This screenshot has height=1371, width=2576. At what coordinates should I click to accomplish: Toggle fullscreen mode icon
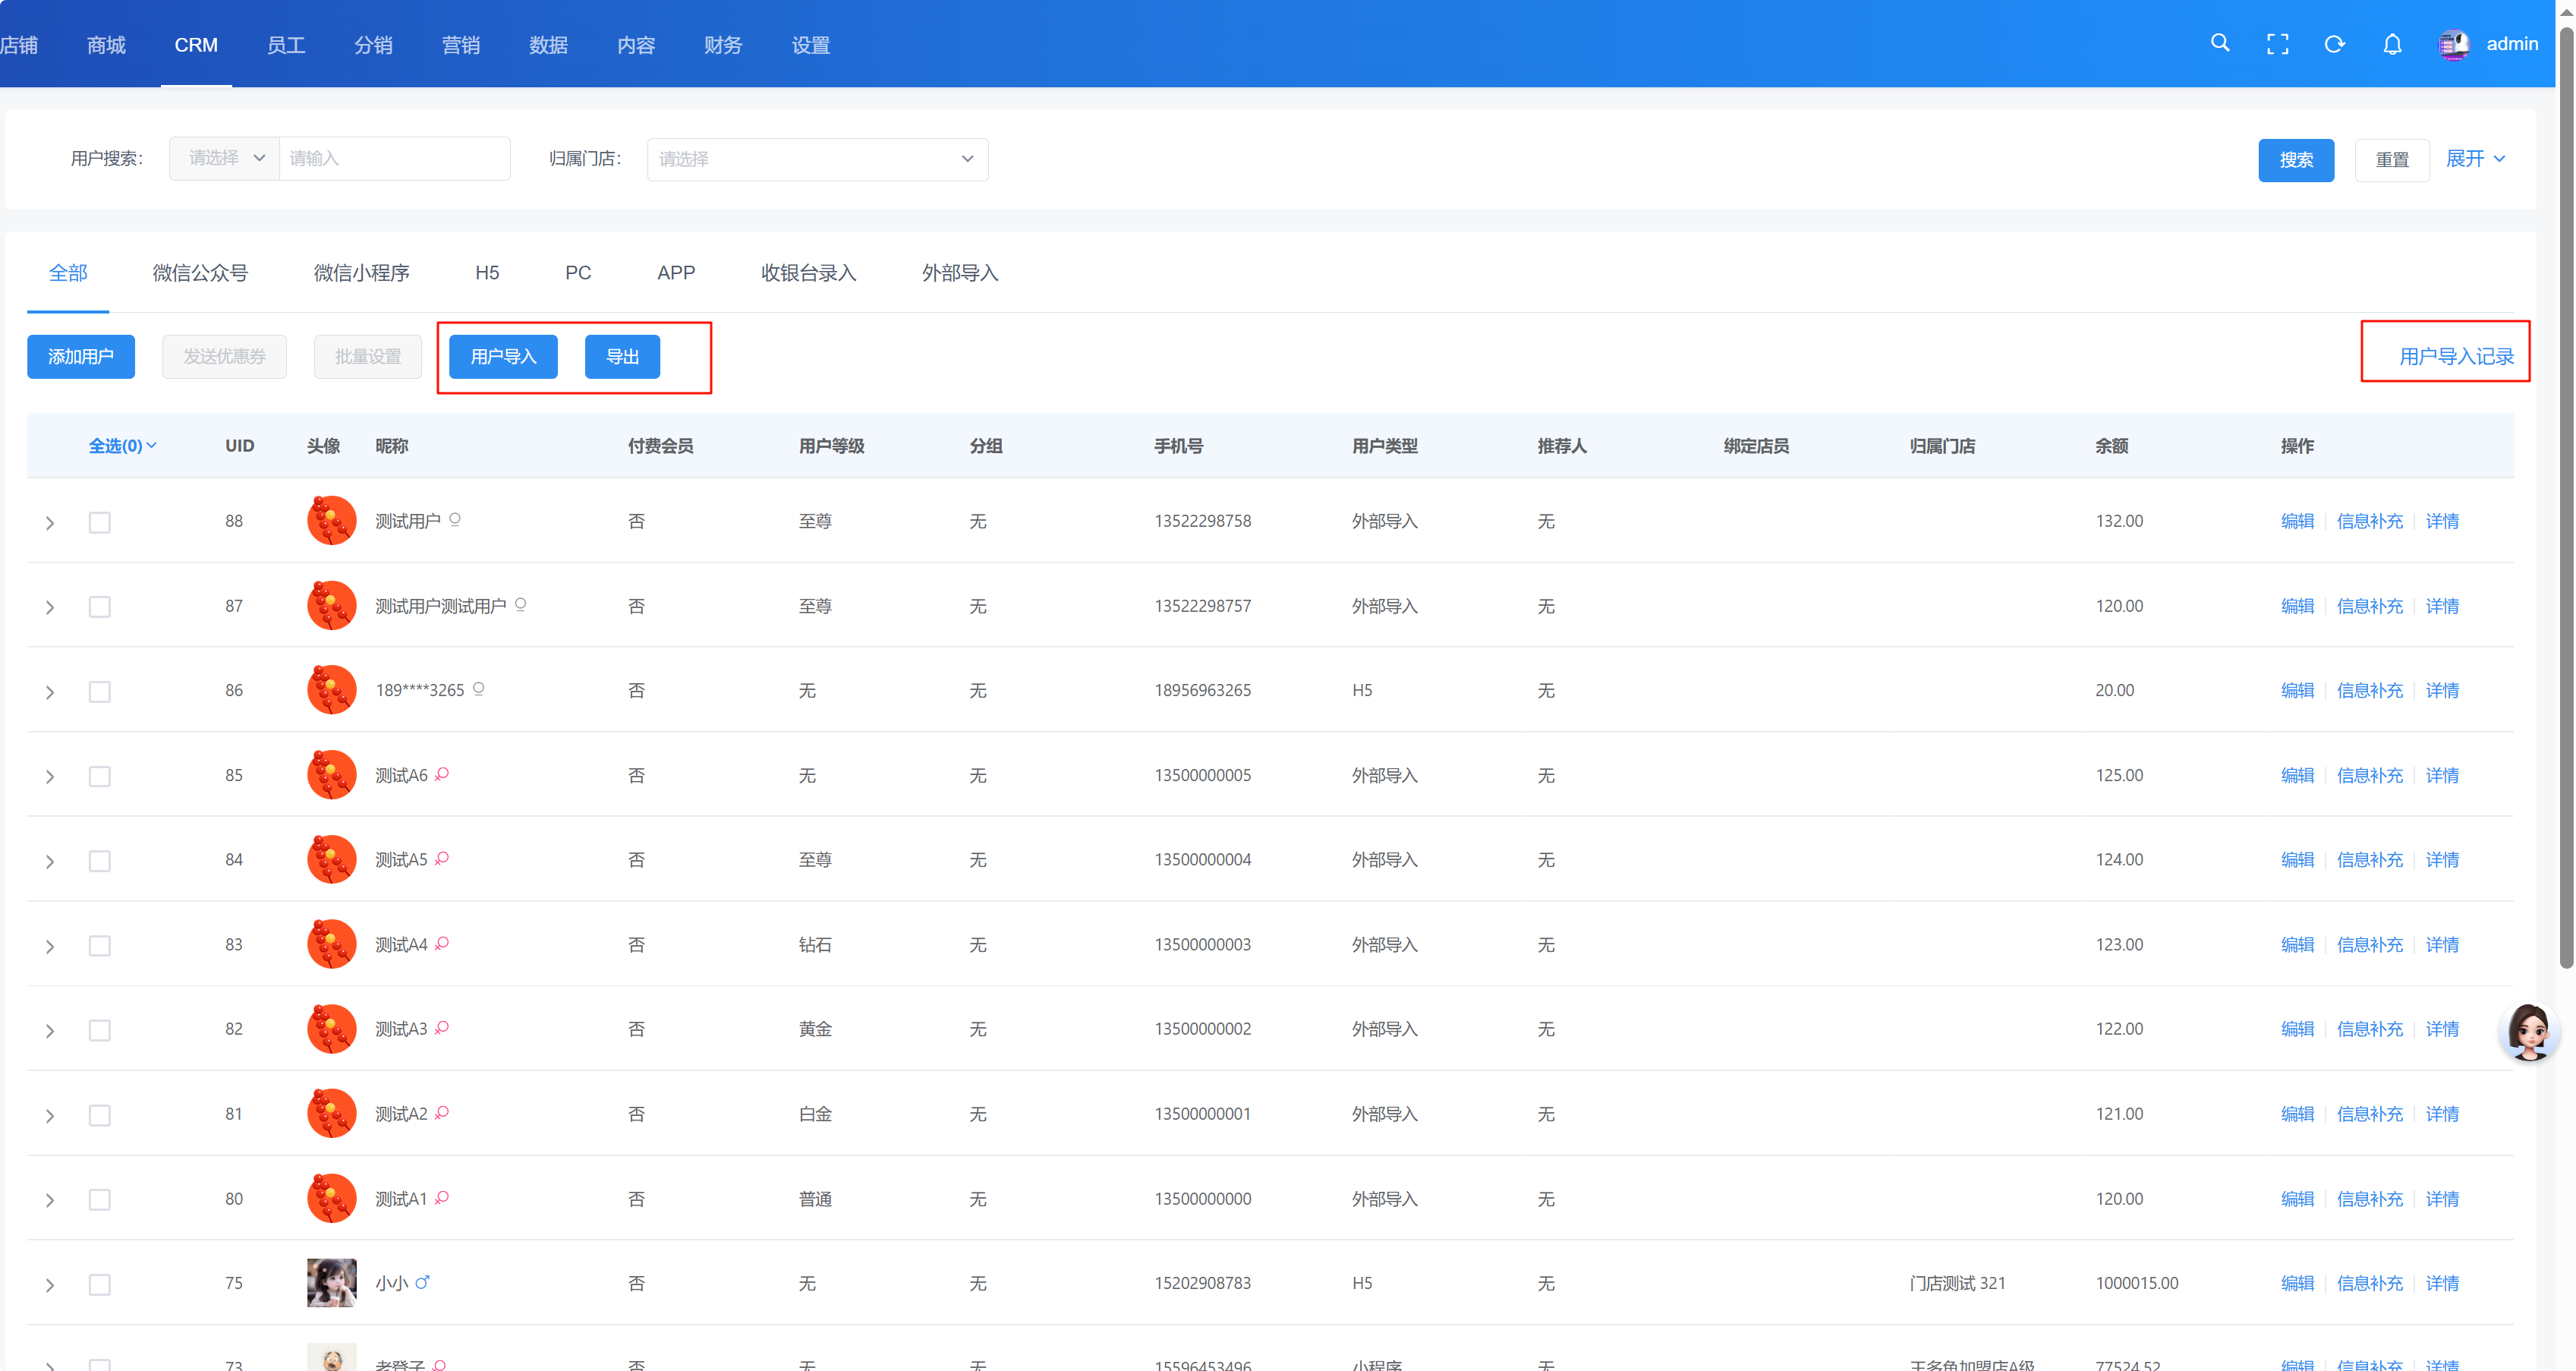click(2277, 44)
